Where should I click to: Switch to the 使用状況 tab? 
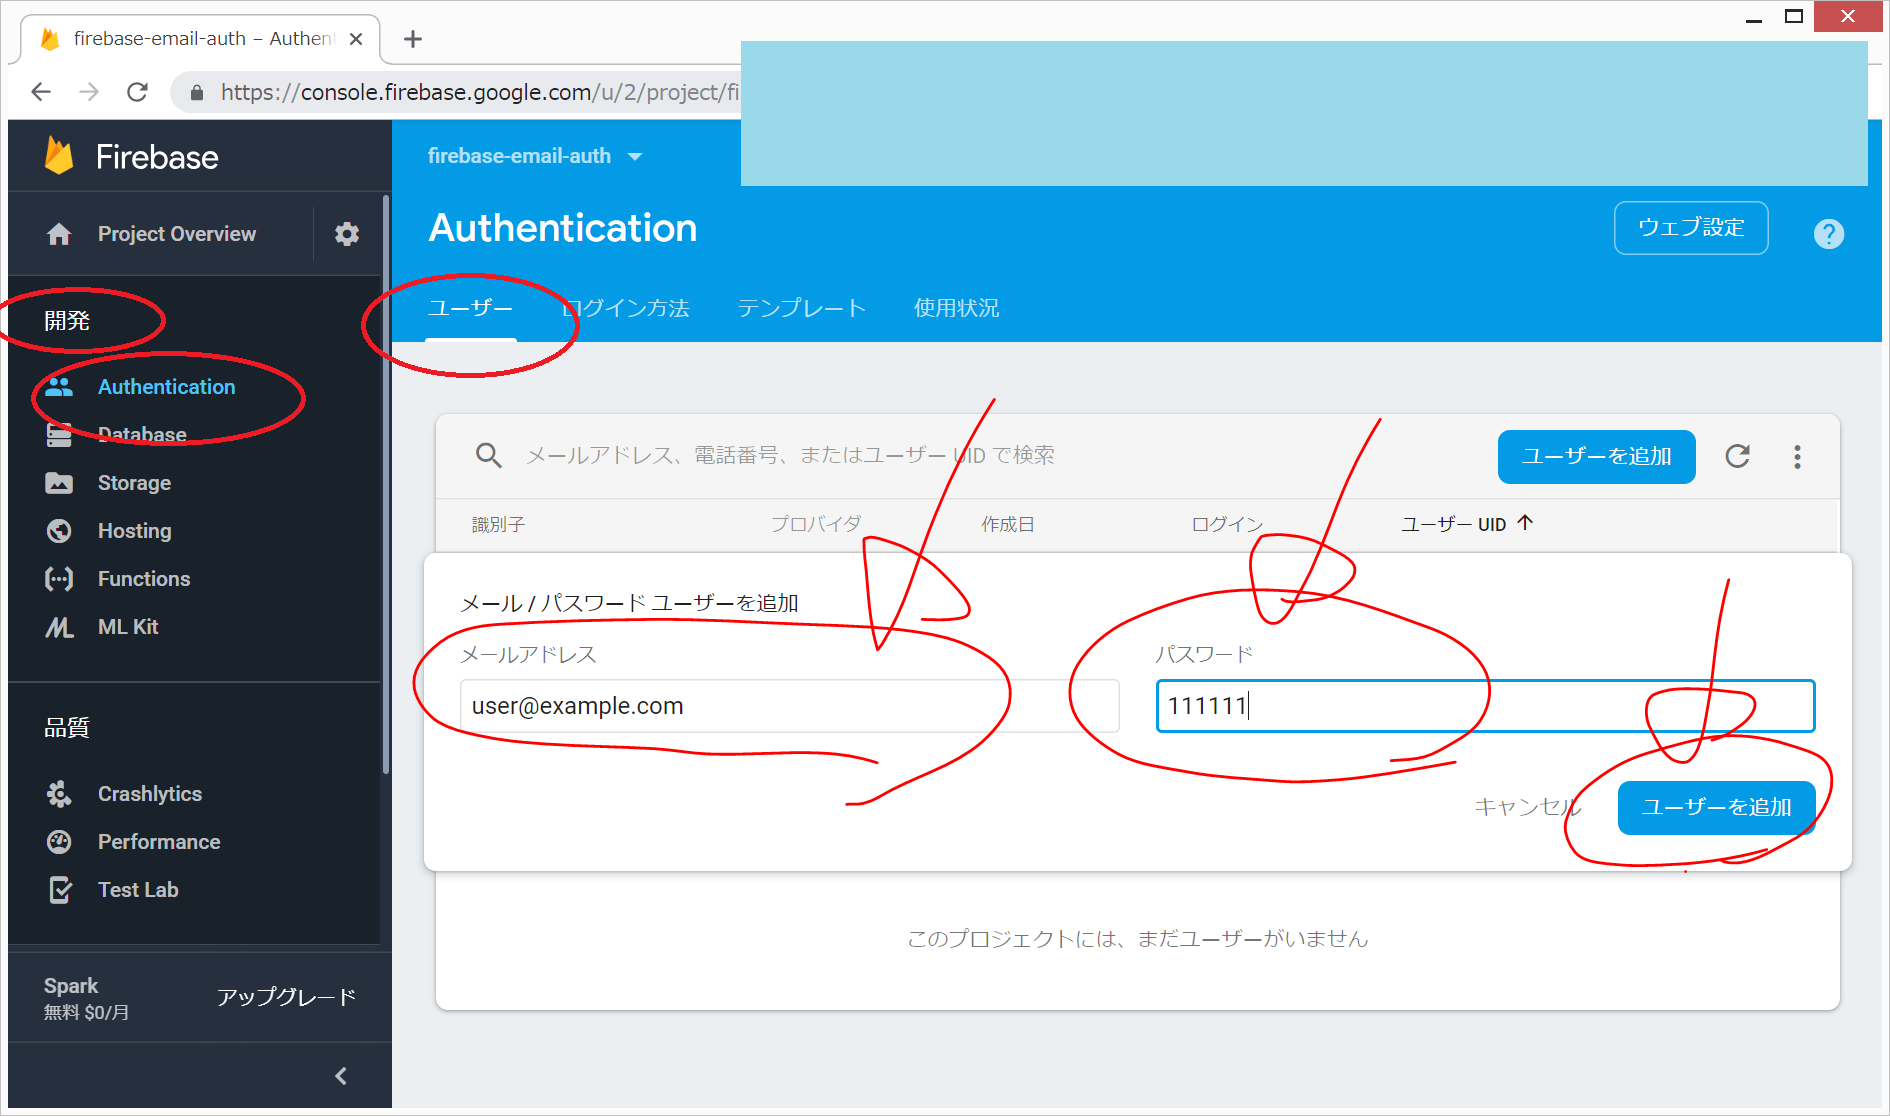[x=956, y=308]
